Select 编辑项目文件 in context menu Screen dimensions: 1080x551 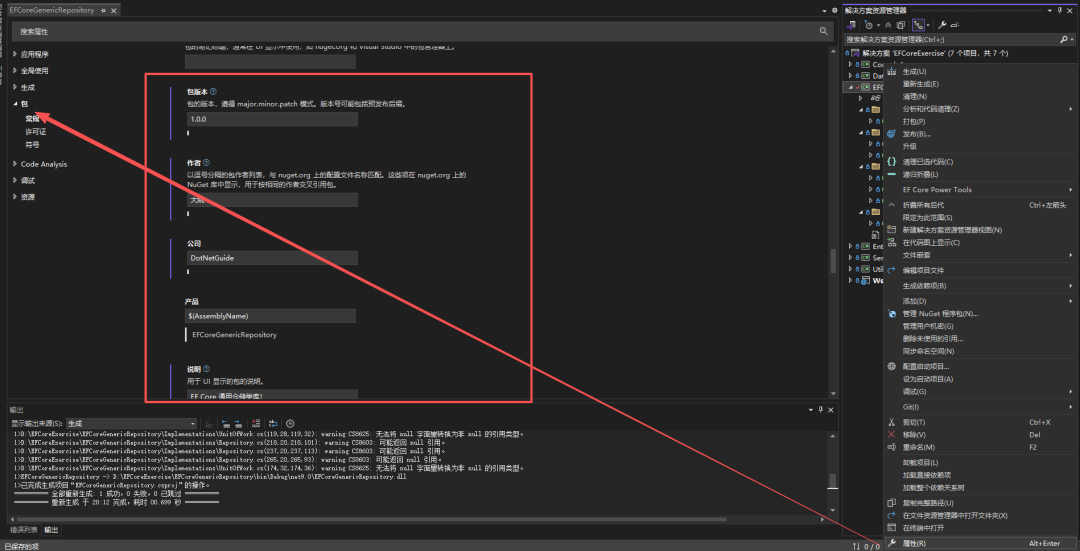pyautogui.click(x=923, y=270)
